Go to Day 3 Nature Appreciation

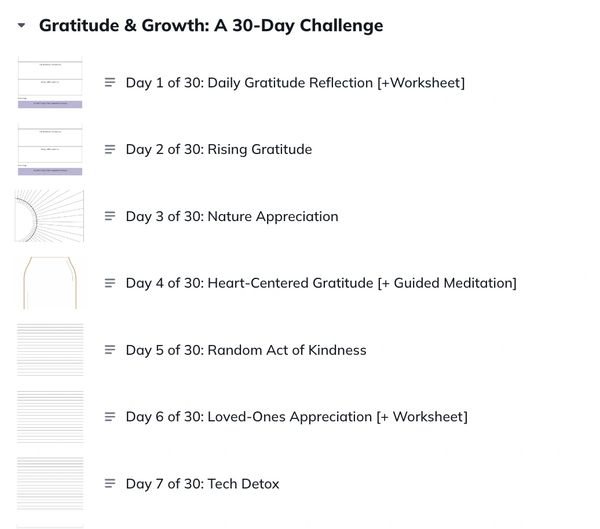[x=232, y=217]
